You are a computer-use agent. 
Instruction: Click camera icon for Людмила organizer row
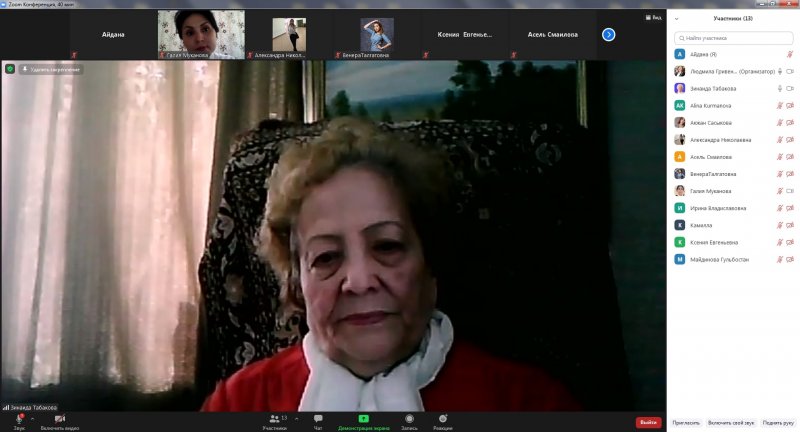click(x=790, y=71)
